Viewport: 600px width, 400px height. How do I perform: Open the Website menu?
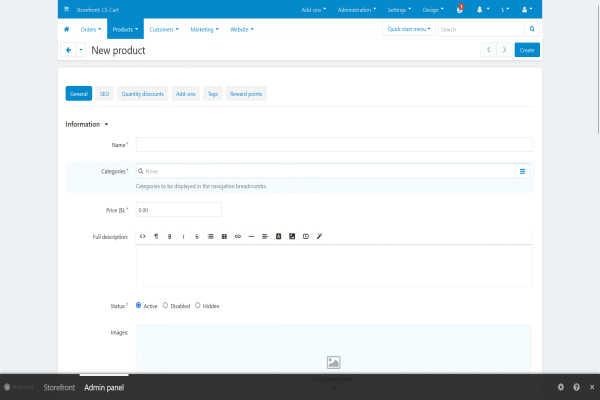(x=241, y=29)
